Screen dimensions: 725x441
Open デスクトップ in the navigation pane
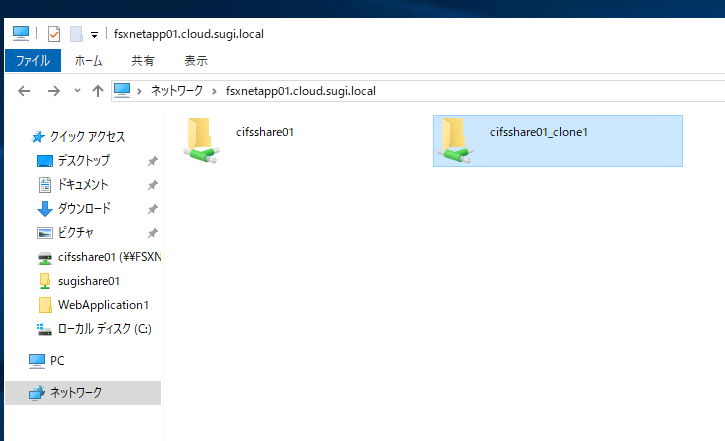click(84, 161)
